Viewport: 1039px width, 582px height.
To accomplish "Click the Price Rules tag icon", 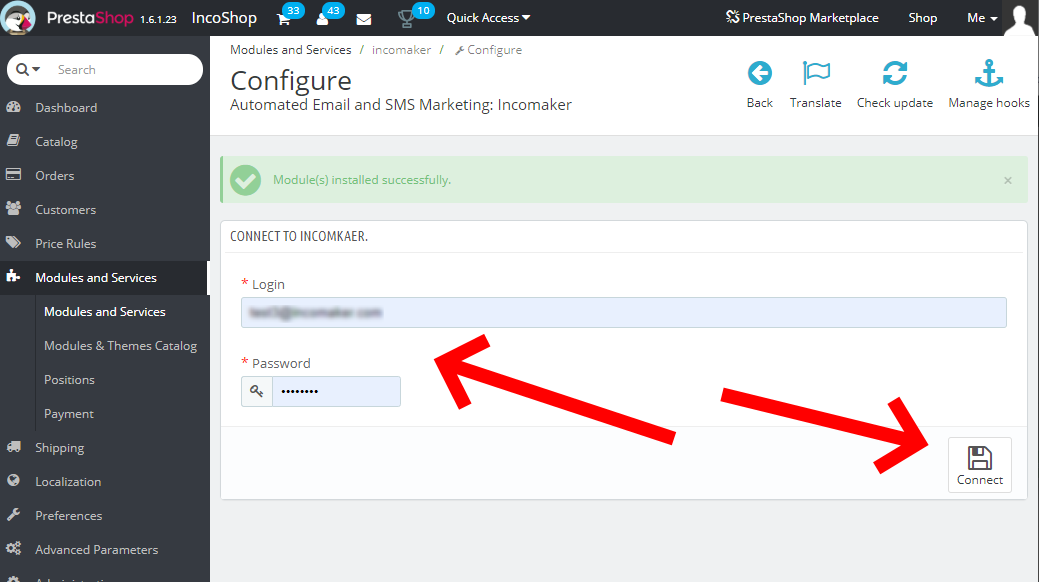I will (13, 242).
